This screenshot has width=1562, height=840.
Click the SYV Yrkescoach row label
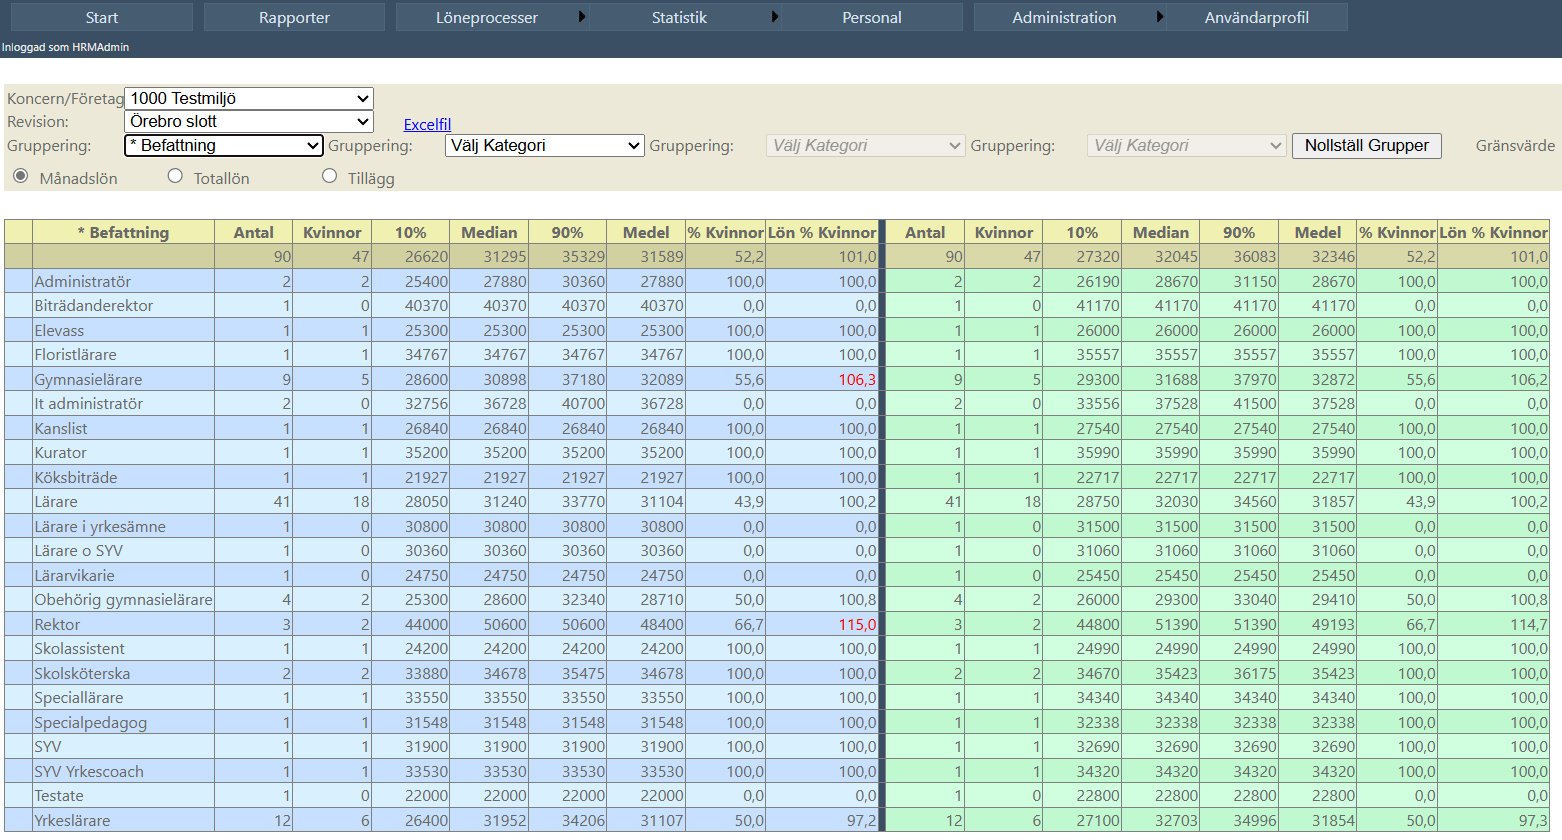coord(89,772)
